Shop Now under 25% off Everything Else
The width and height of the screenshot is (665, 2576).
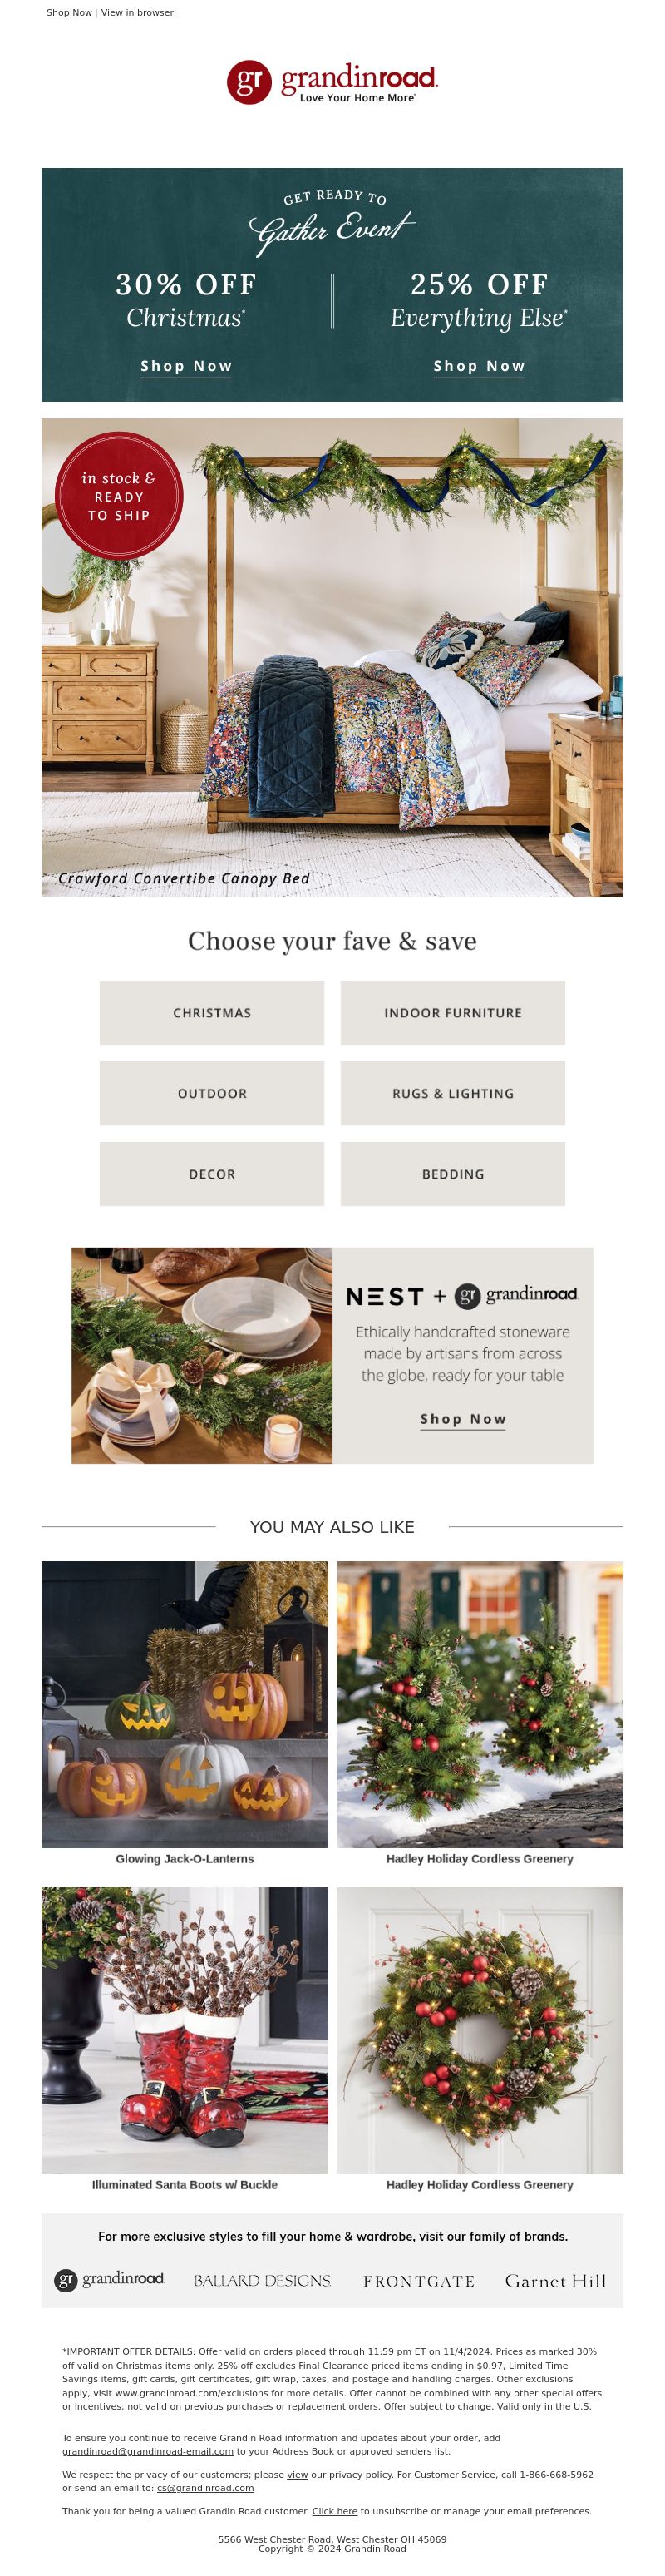[x=479, y=367]
